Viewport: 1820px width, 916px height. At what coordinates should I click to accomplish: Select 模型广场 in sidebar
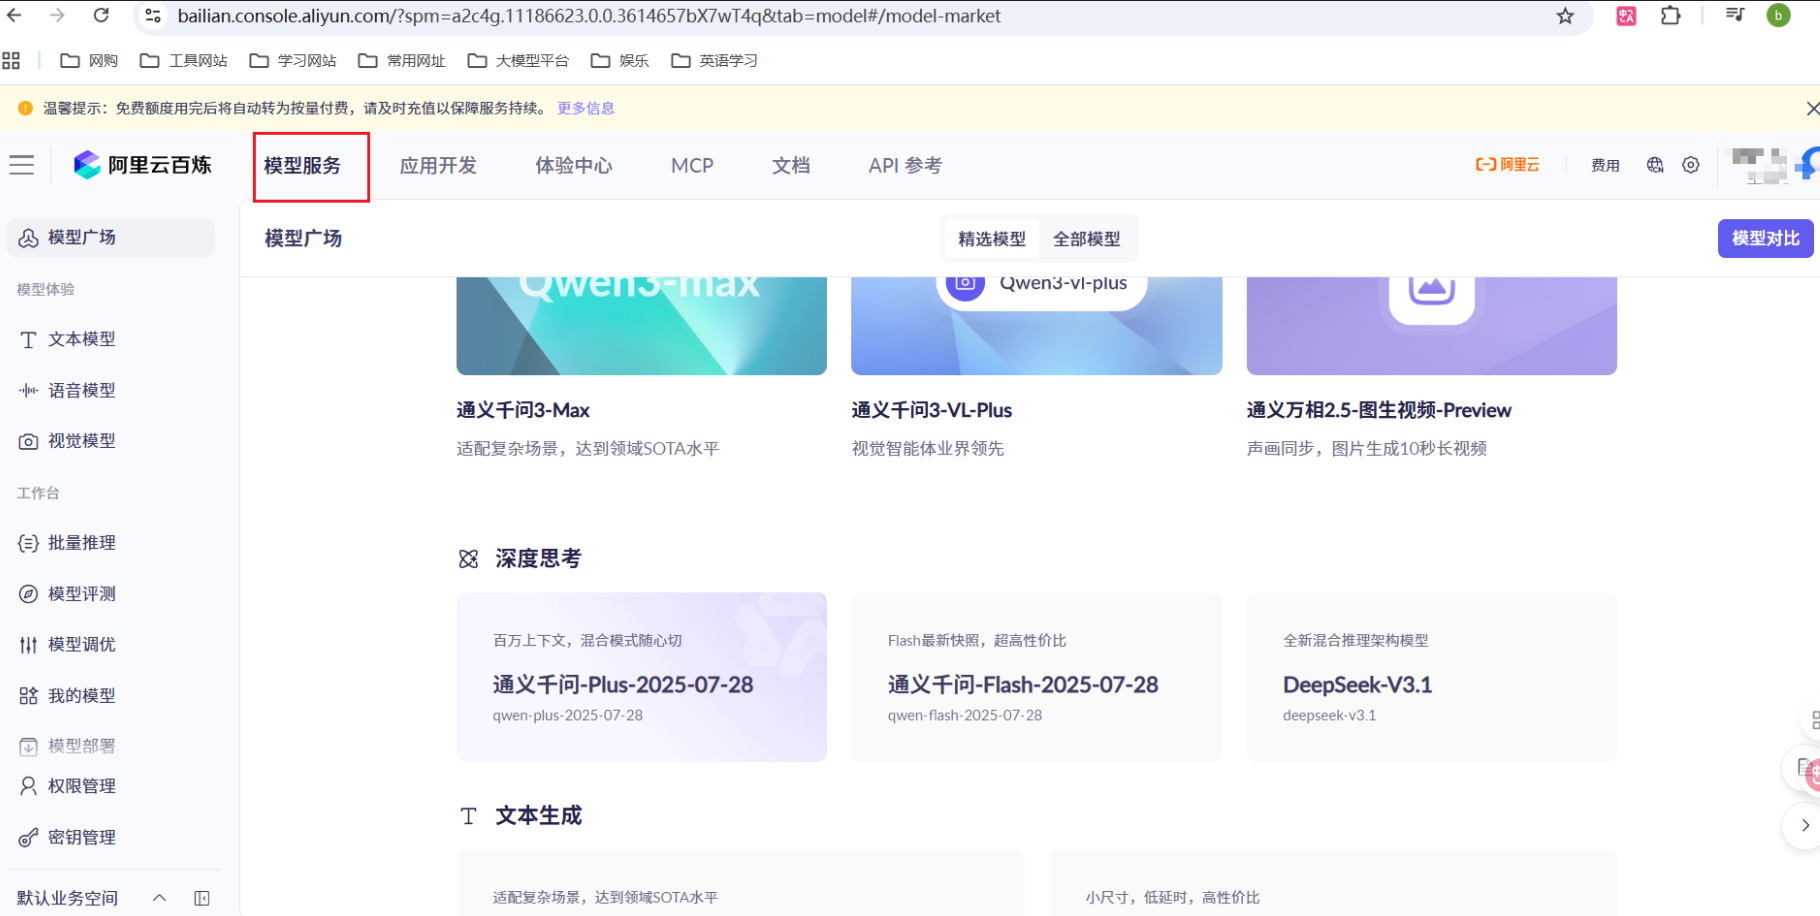[111, 237]
